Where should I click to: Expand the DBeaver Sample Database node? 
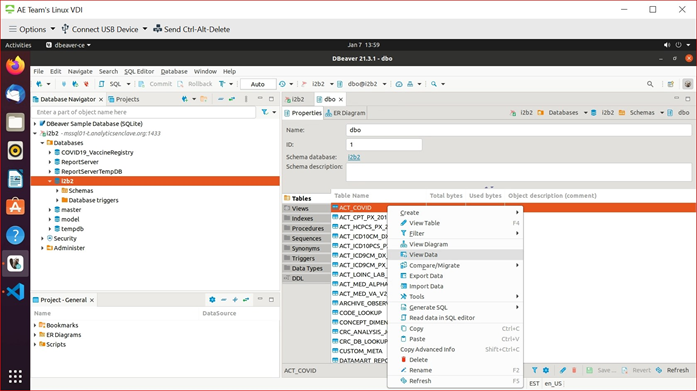coord(35,124)
